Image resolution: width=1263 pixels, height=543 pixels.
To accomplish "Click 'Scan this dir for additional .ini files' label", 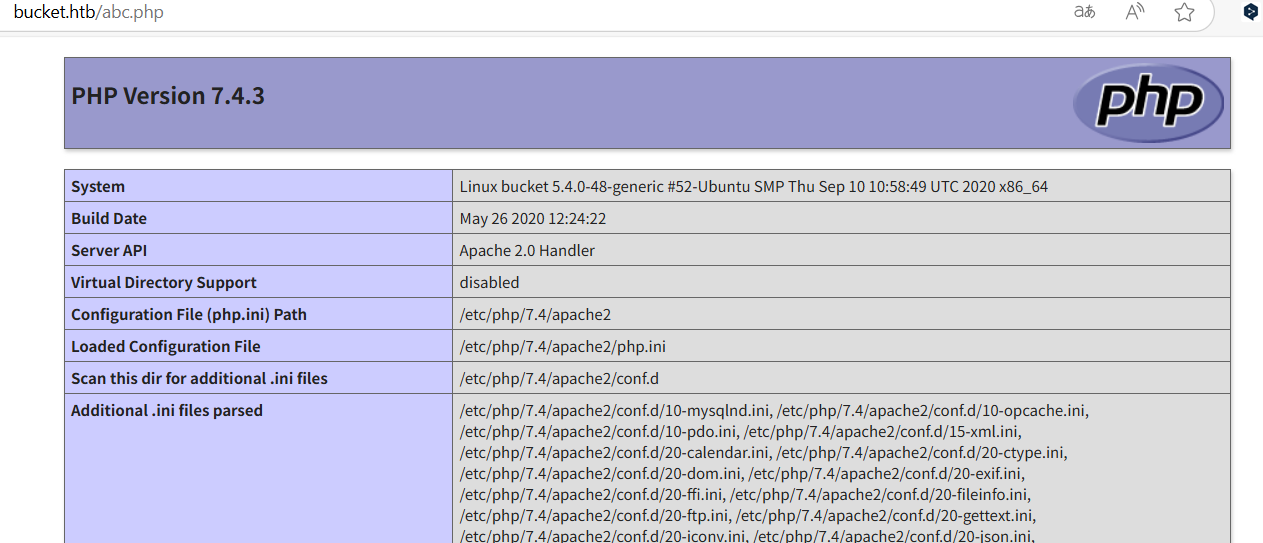I will 199,378.
